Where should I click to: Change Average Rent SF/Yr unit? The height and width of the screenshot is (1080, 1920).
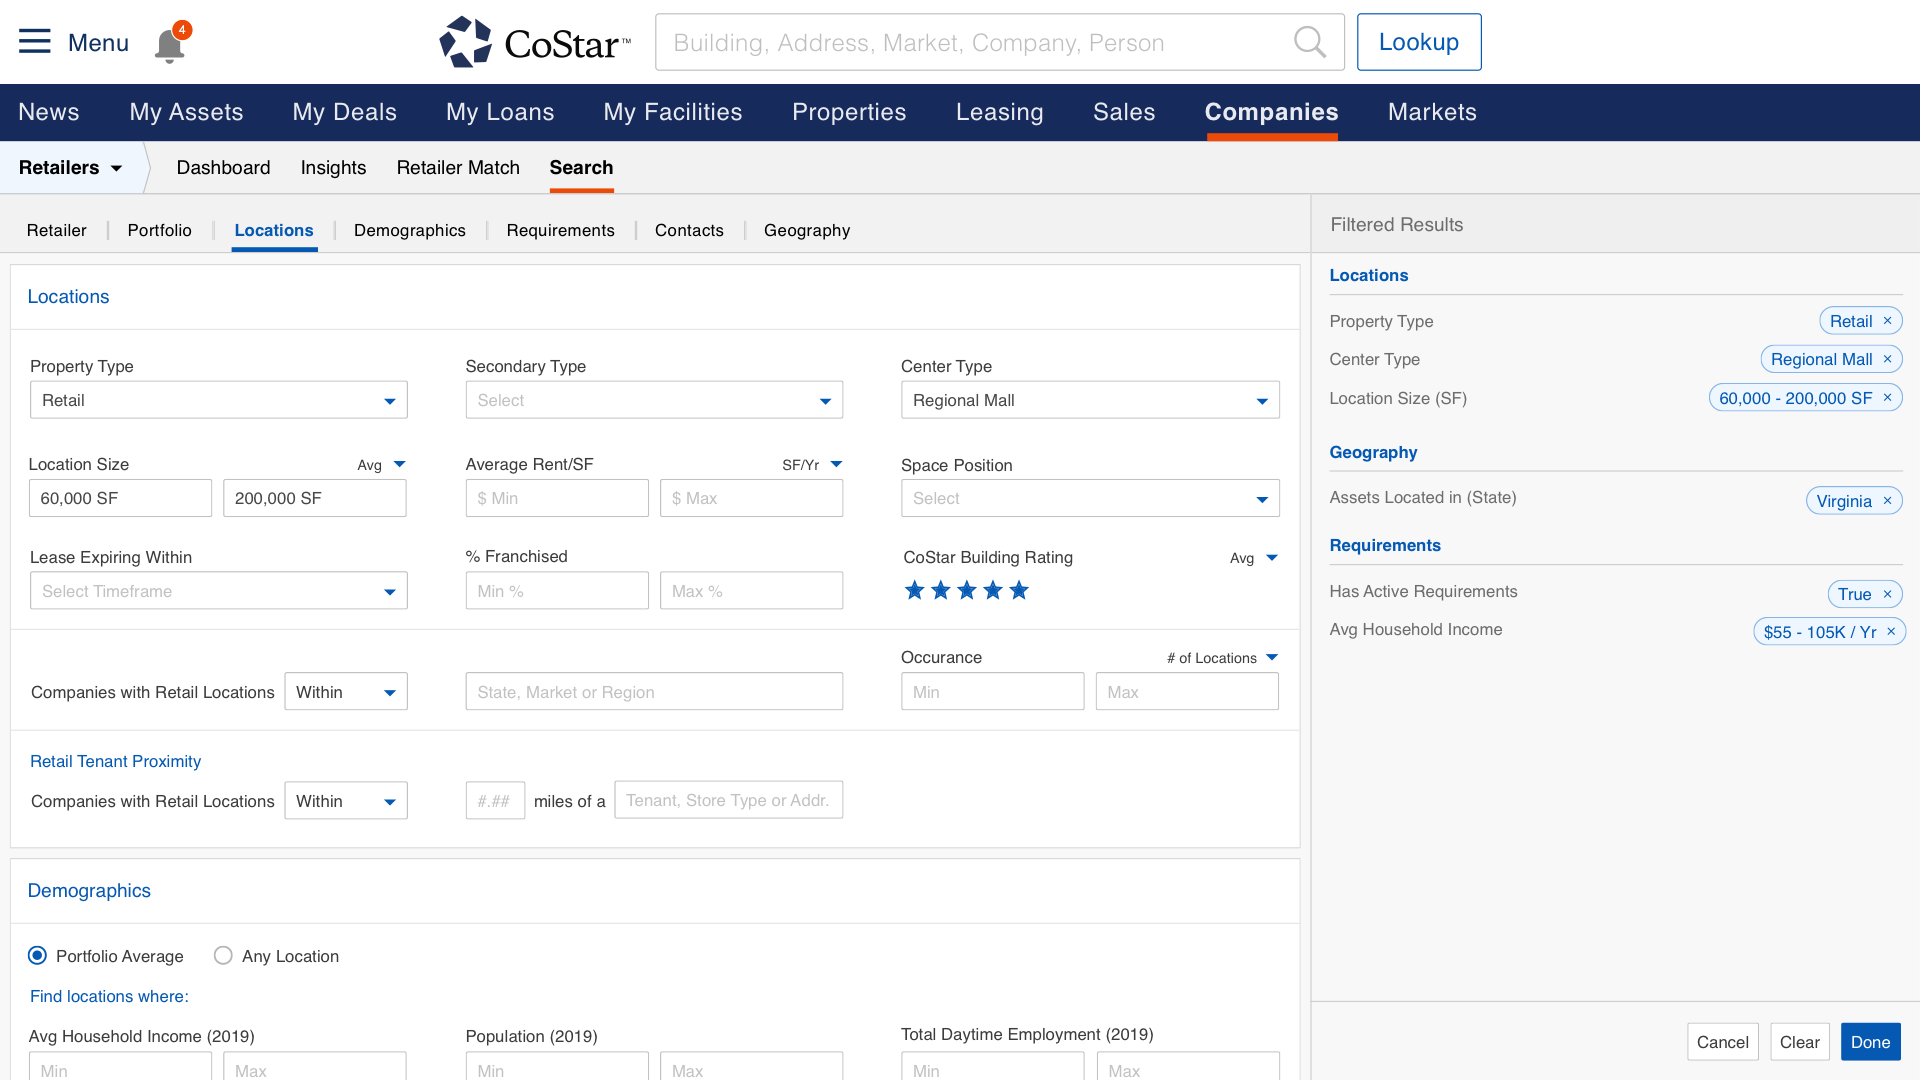(813, 465)
